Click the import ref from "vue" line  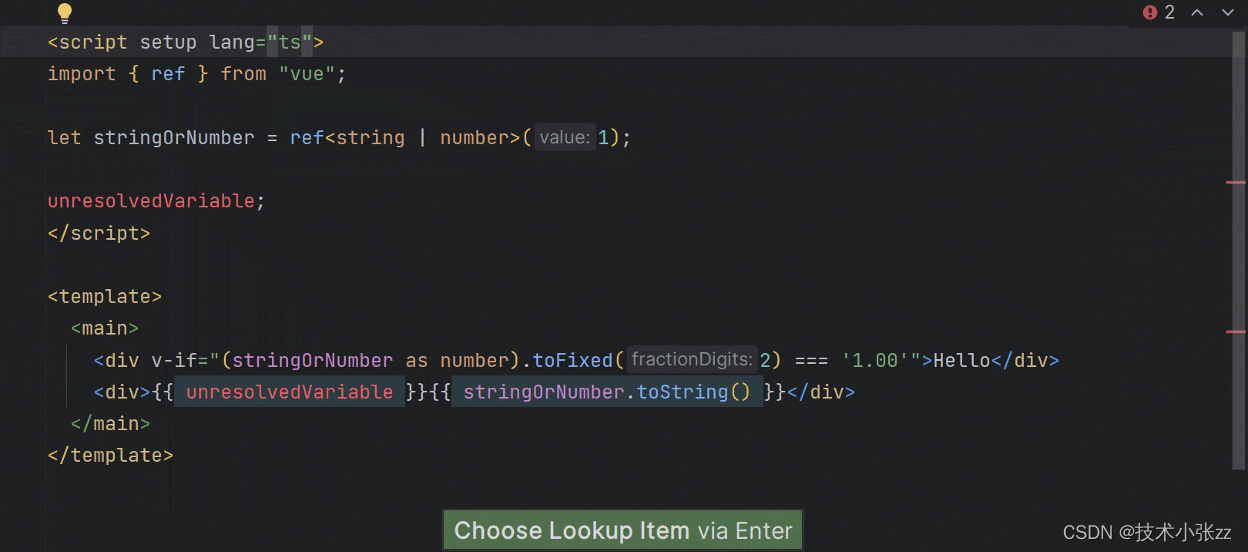point(197,74)
